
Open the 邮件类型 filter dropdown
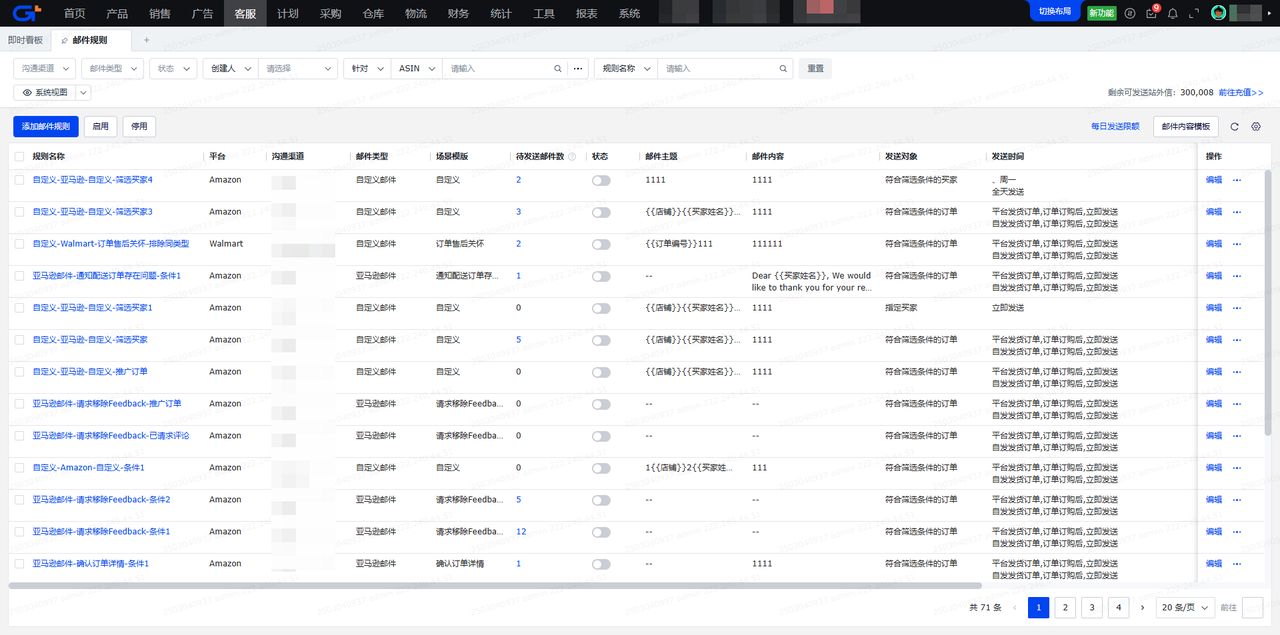(x=112, y=69)
